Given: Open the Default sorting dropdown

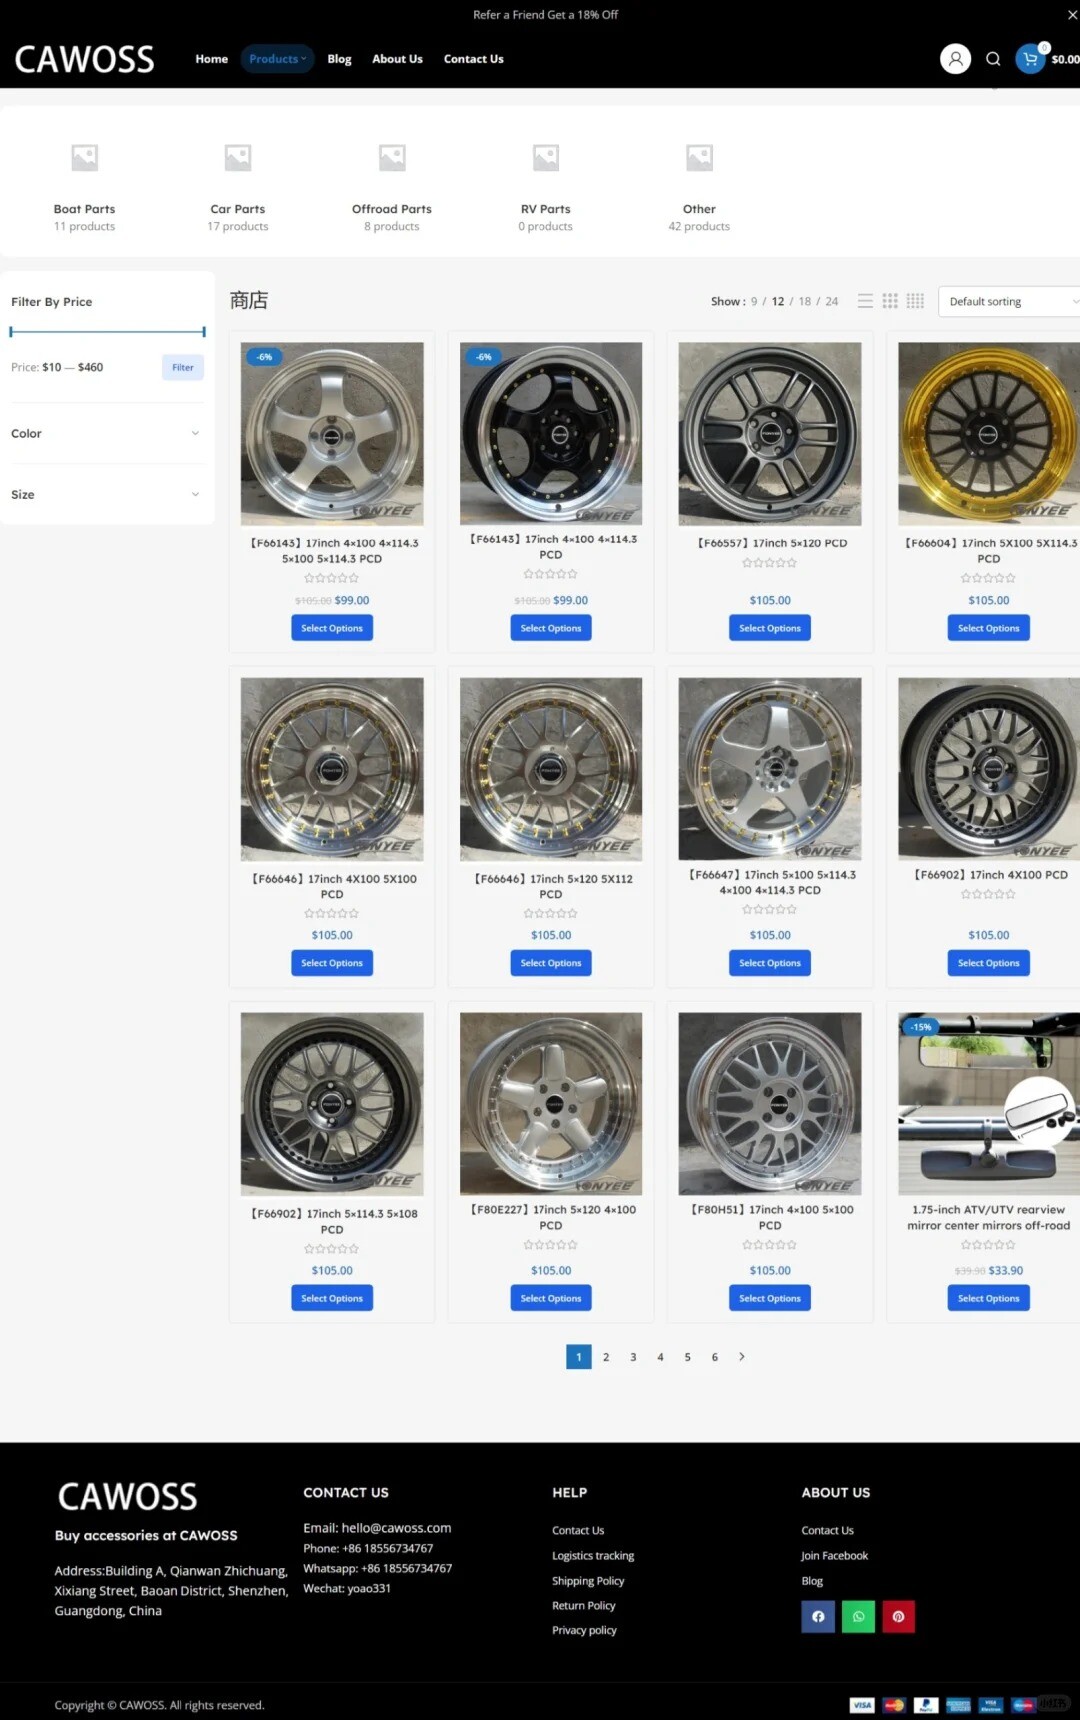Looking at the screenshot, I should coord(1008,301).
